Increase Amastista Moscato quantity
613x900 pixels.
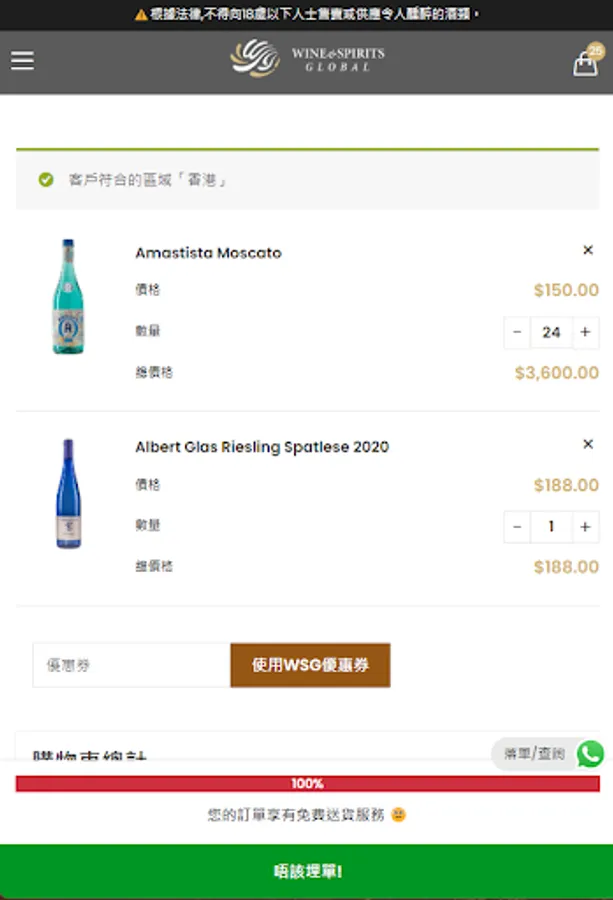click(x=585, y=332)
